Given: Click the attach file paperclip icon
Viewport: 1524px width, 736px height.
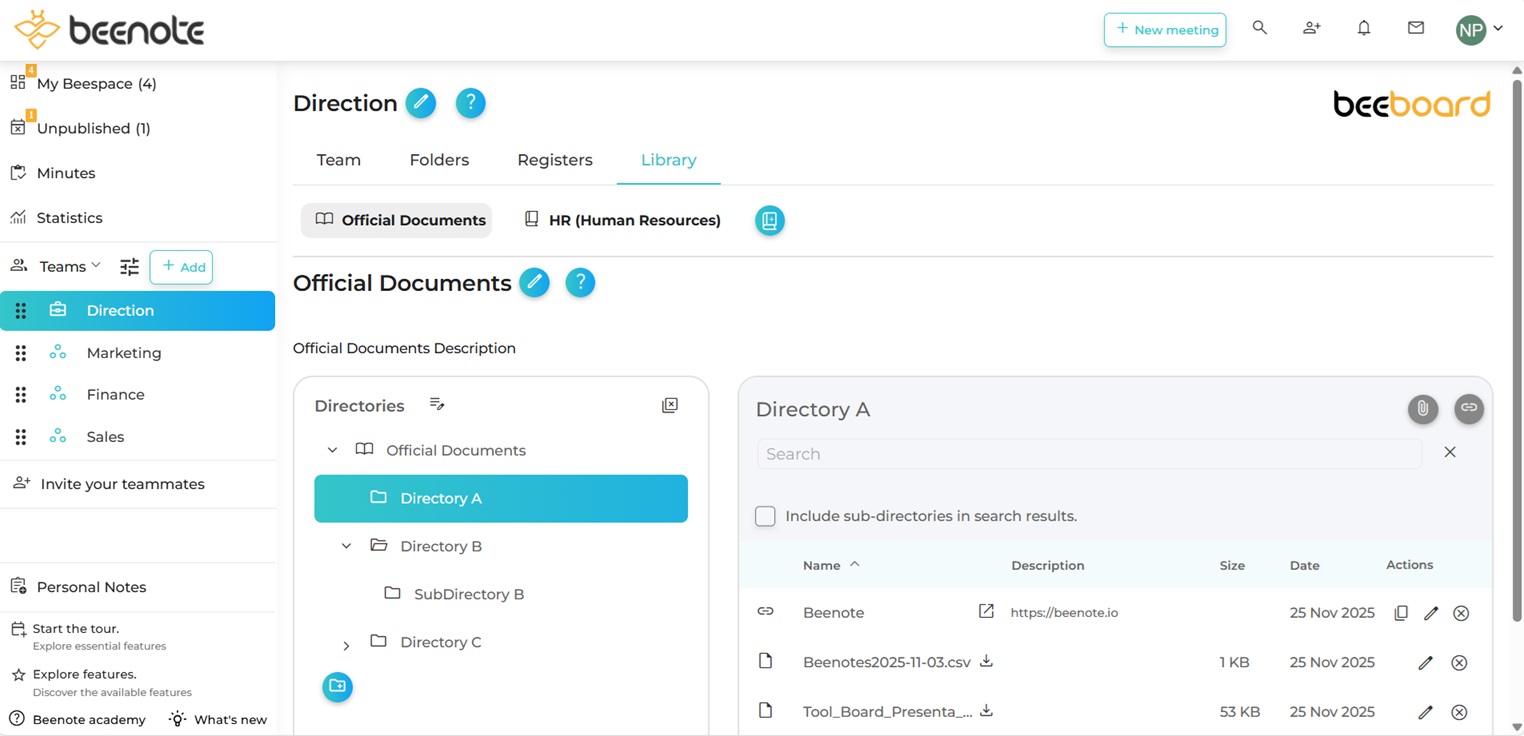Looking at the screenshot, I should [1422, 408].
